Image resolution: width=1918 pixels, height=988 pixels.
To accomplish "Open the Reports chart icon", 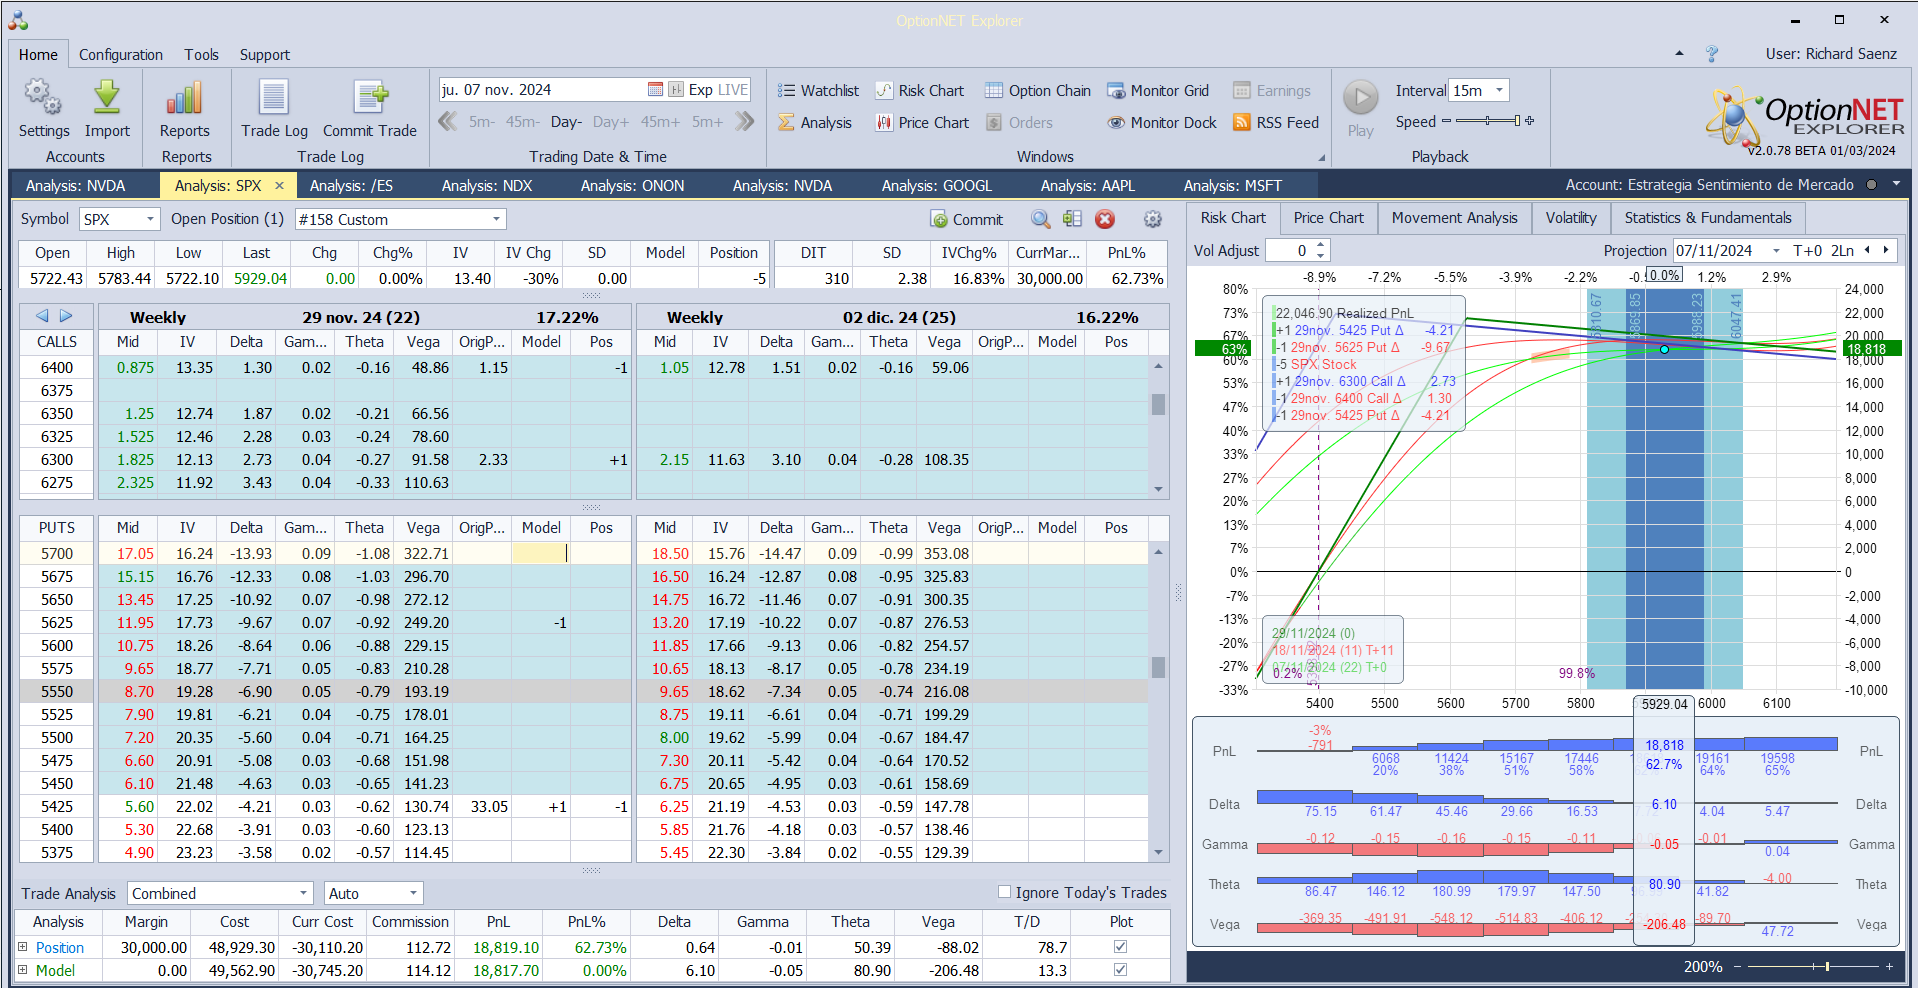I will point(185,98).
